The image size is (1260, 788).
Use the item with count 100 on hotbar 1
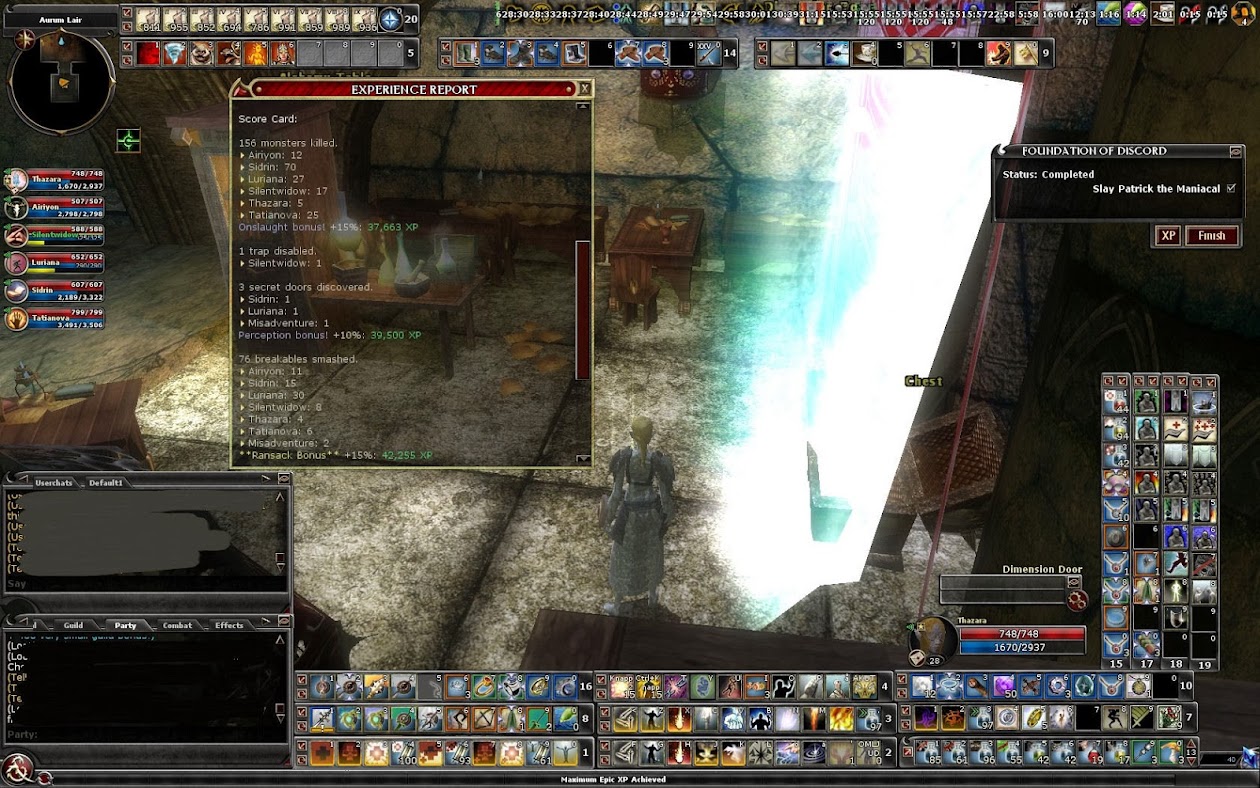pos(403,752)
